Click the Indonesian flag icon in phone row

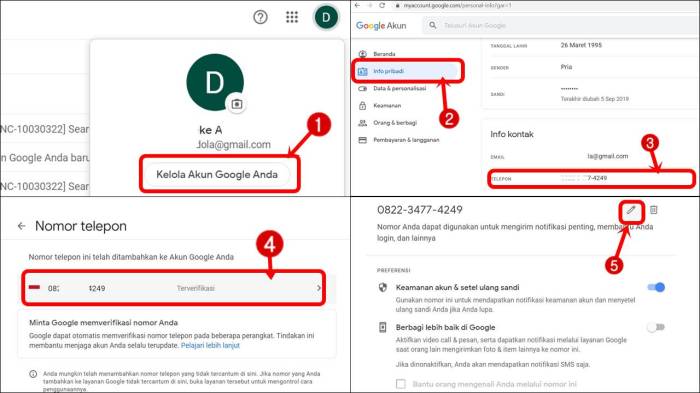[x=34, y=288]
